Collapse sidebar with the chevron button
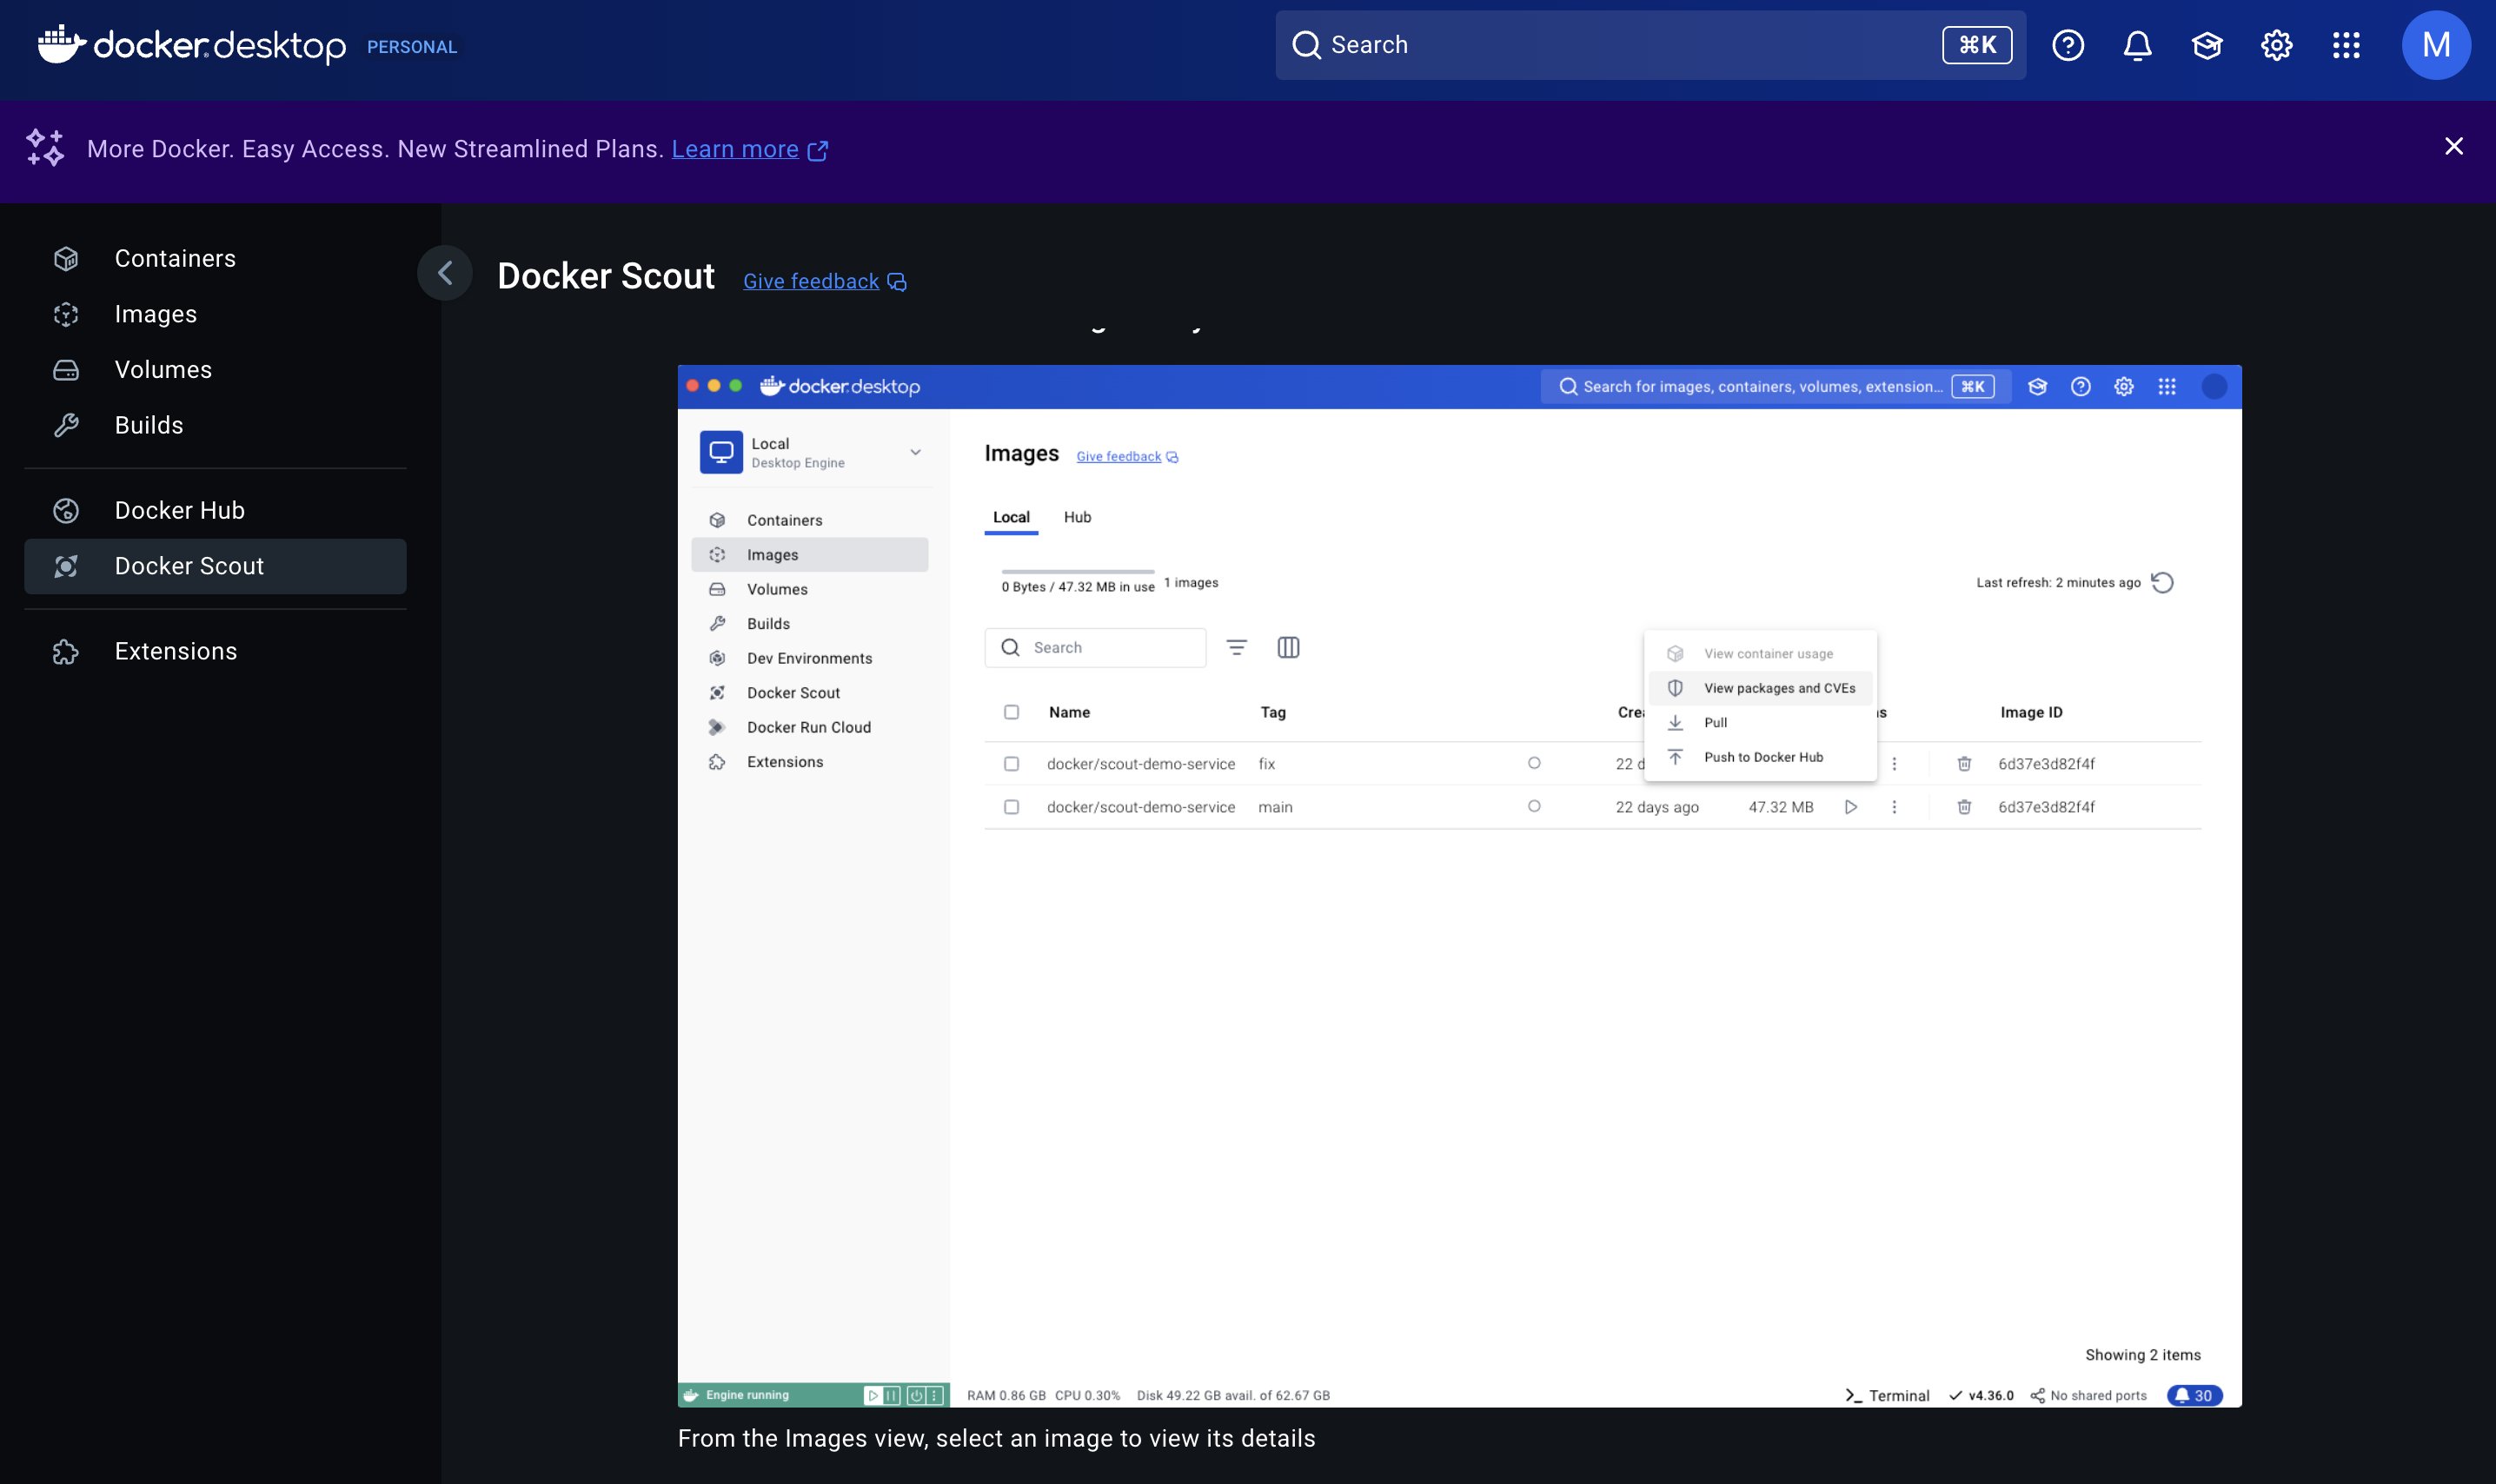Image resolution: width=2496 pixels, height=1484 pixels. tap(445, 273)
